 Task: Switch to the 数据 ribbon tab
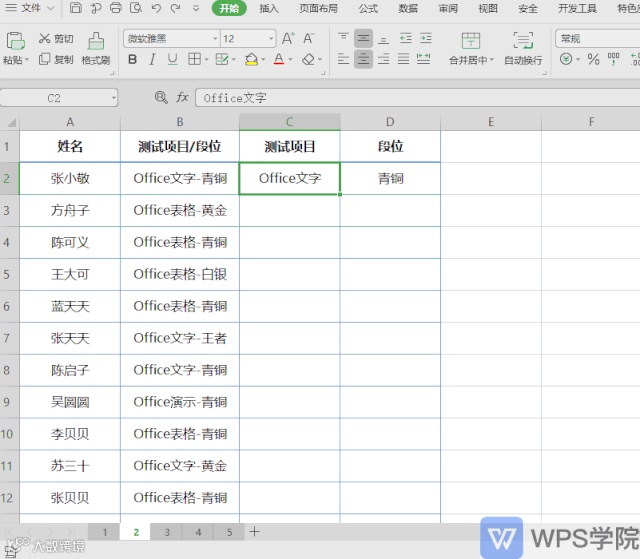click(x=408, y=8)
